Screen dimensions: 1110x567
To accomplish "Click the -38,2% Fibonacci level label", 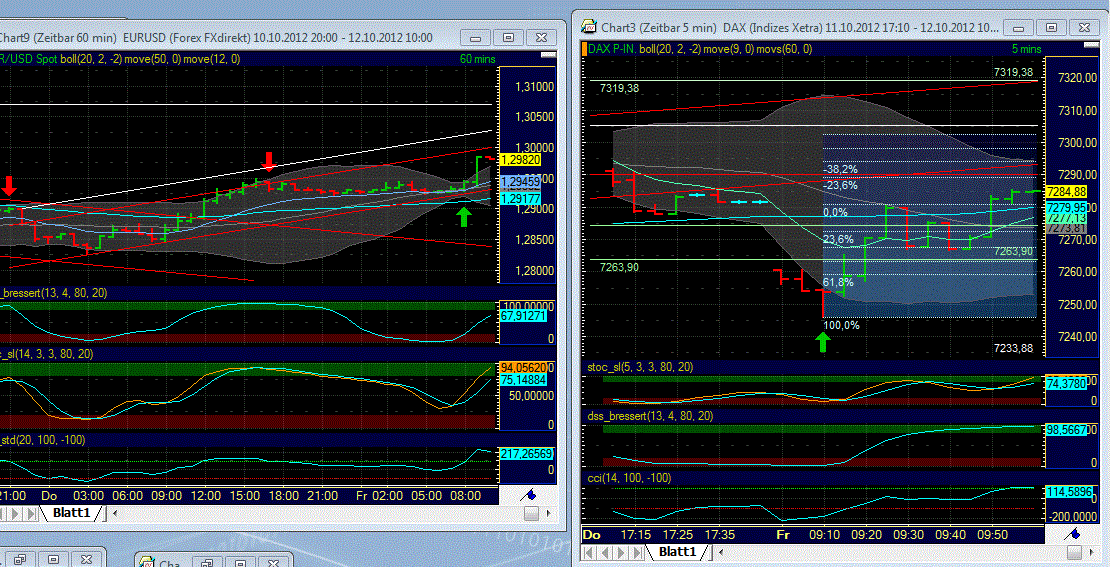I will pyautogui.click(x=840, y=170).
